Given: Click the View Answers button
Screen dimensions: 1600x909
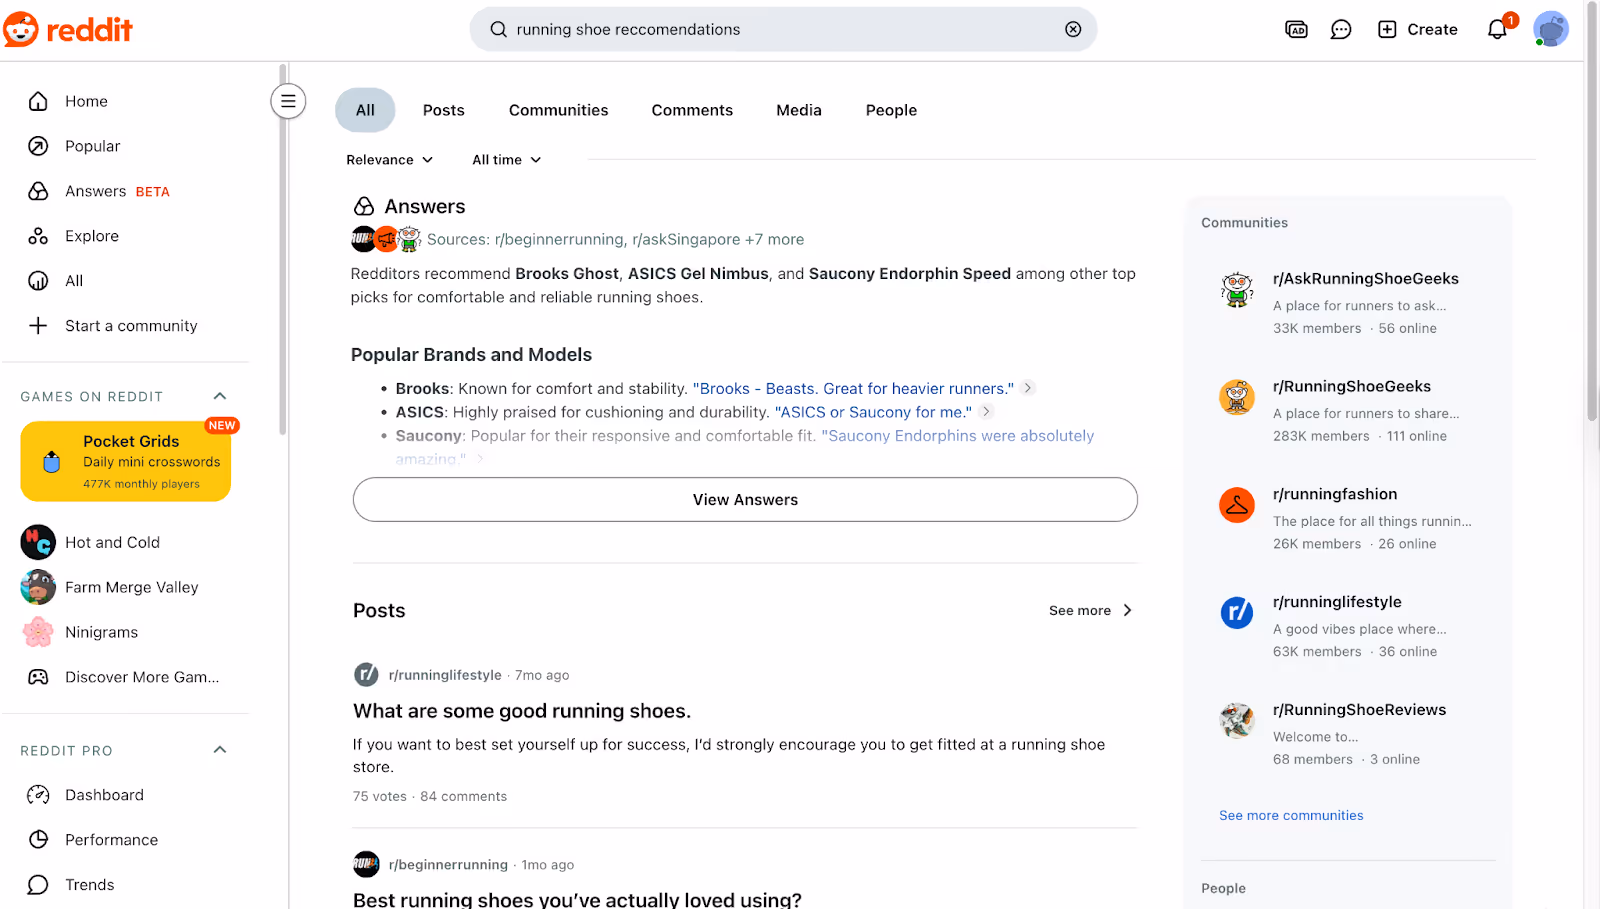Looking at the screenshot, I should coord(745,500).
